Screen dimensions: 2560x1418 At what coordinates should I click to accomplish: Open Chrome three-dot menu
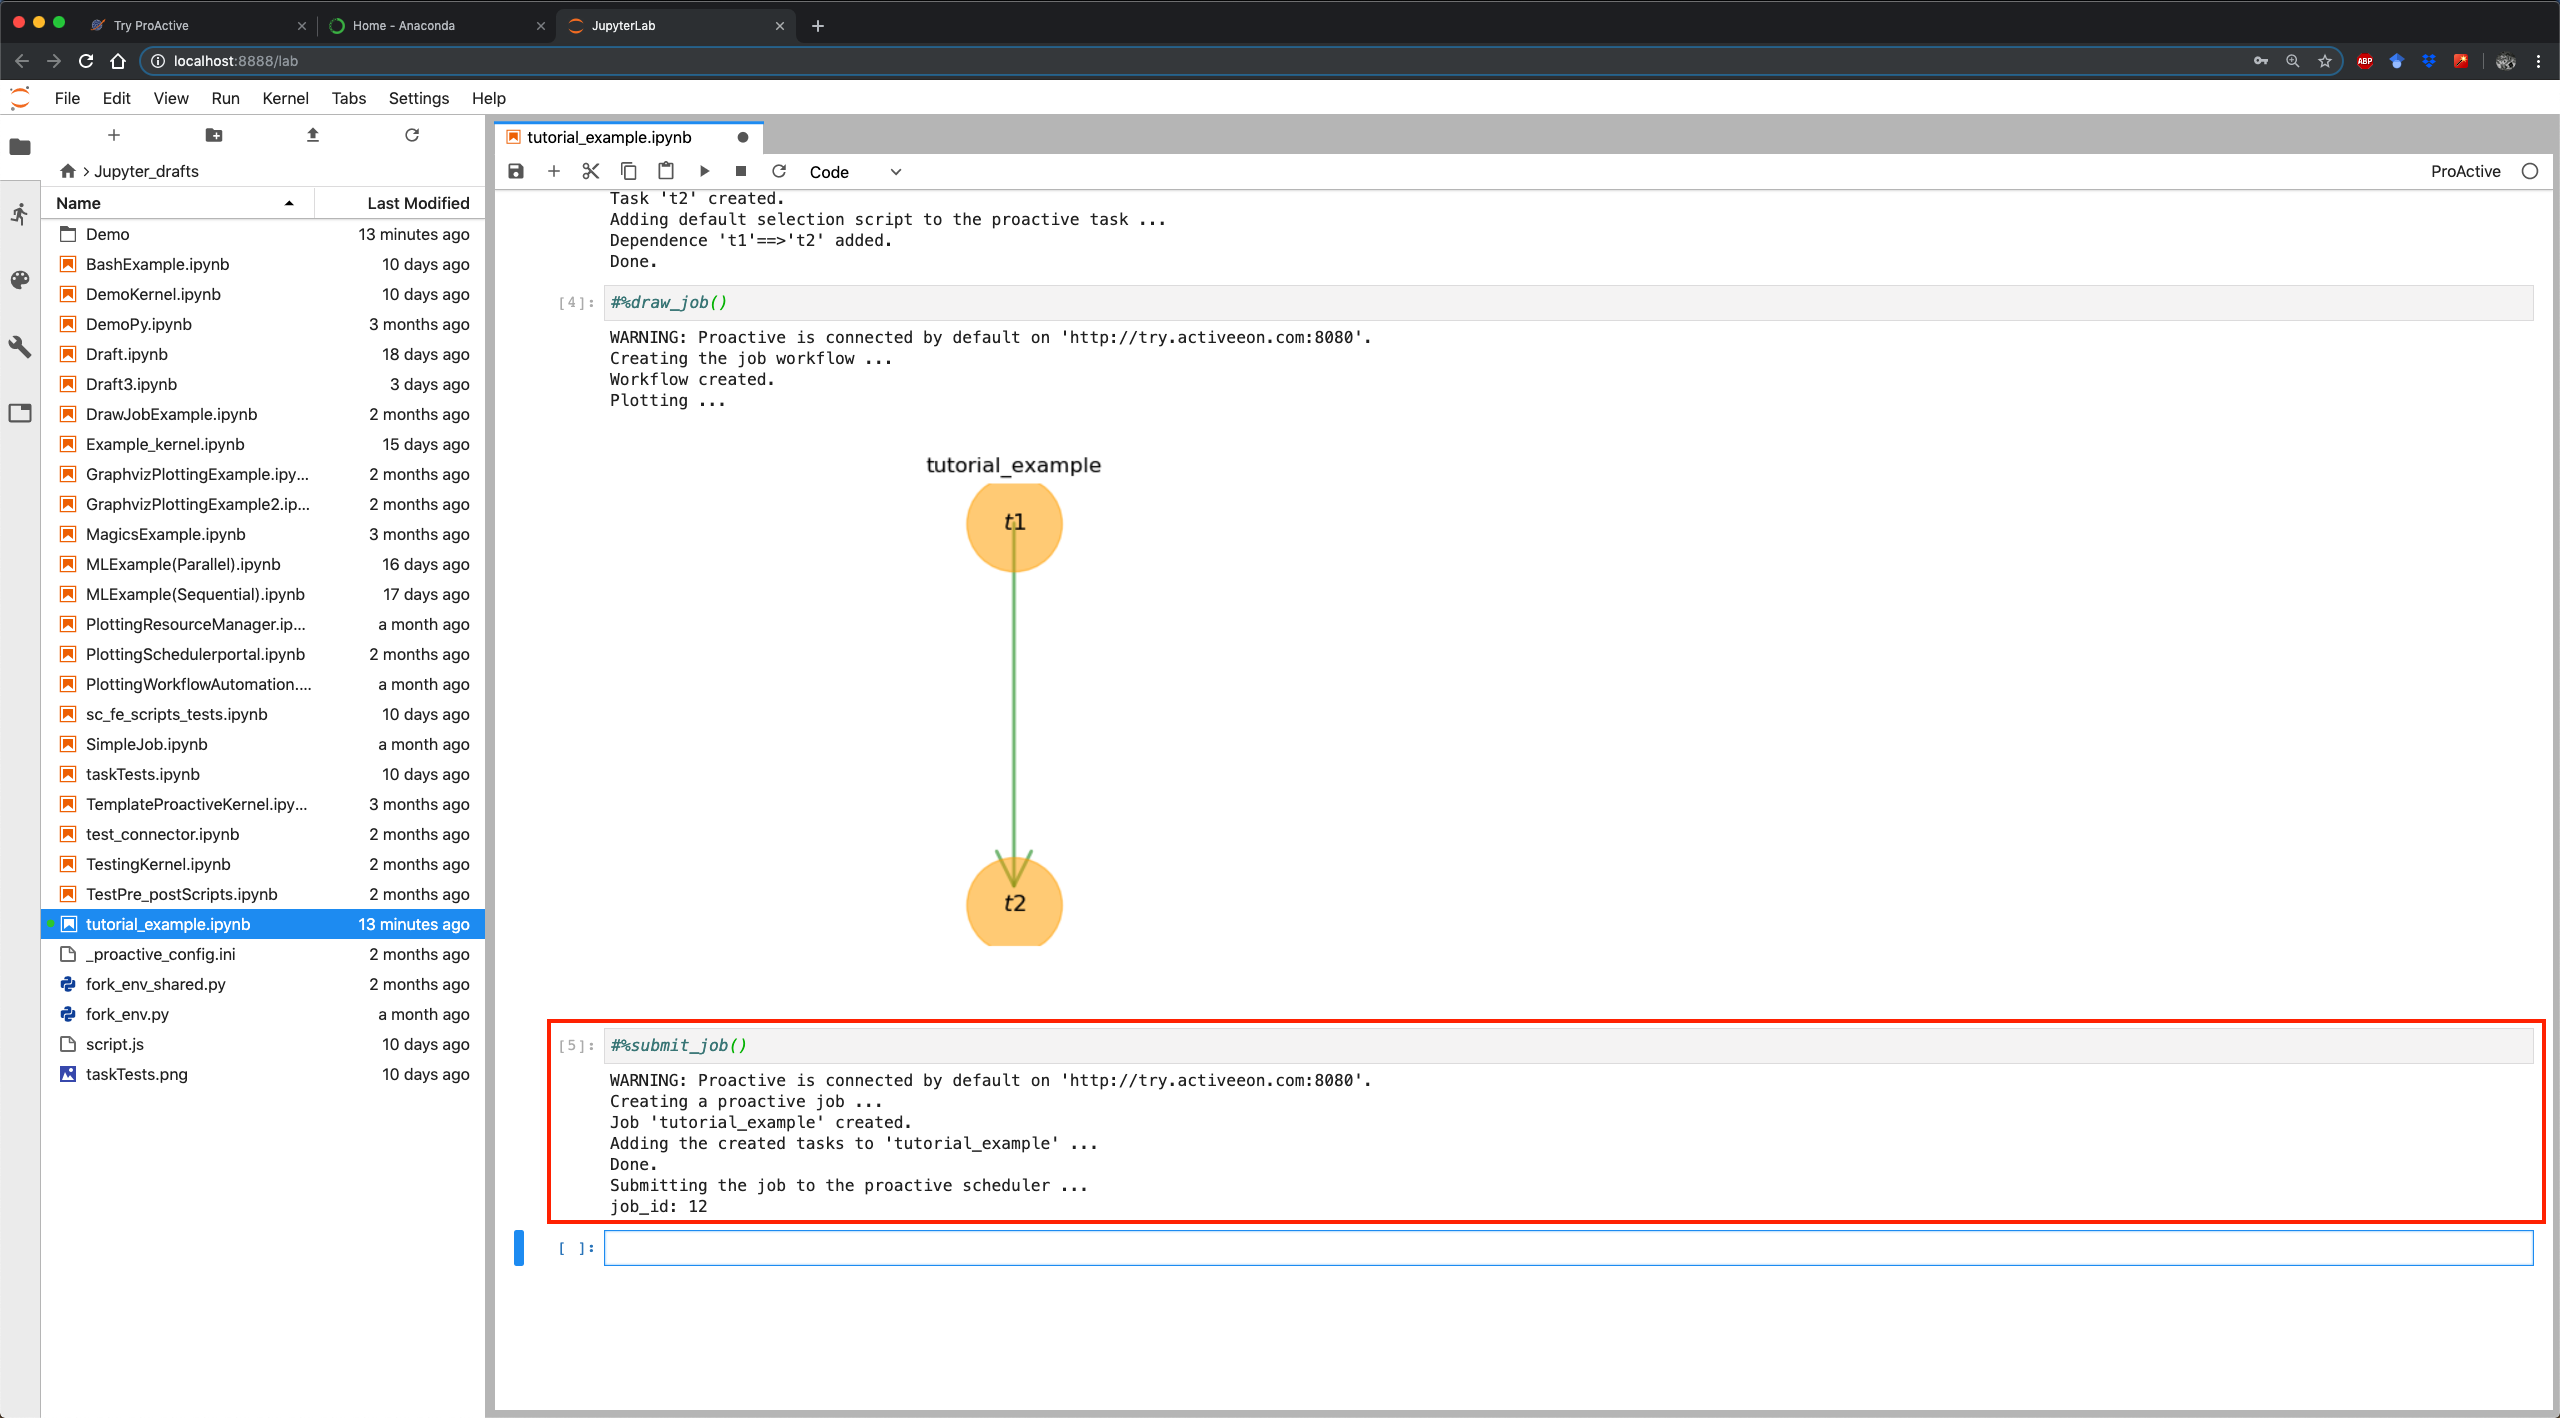pyautogui.click(x=2538, y=61)
